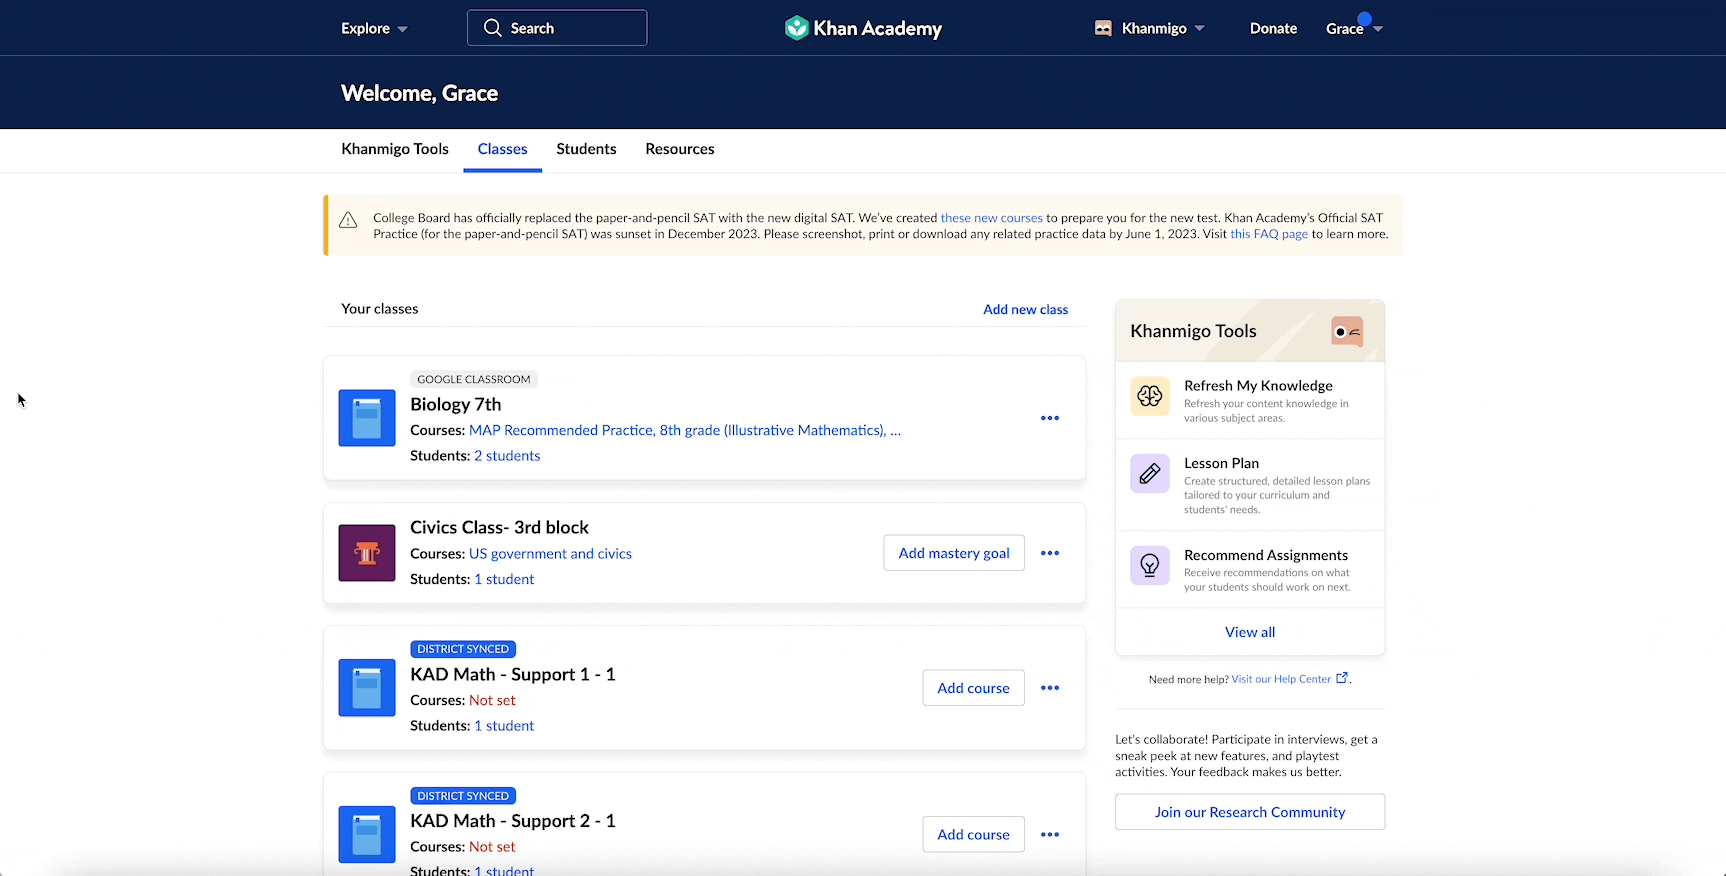Viewport: 1726px width, 876px height.
Task: Open the 'these new courses' link in banner
Action: tap(991, 218)
